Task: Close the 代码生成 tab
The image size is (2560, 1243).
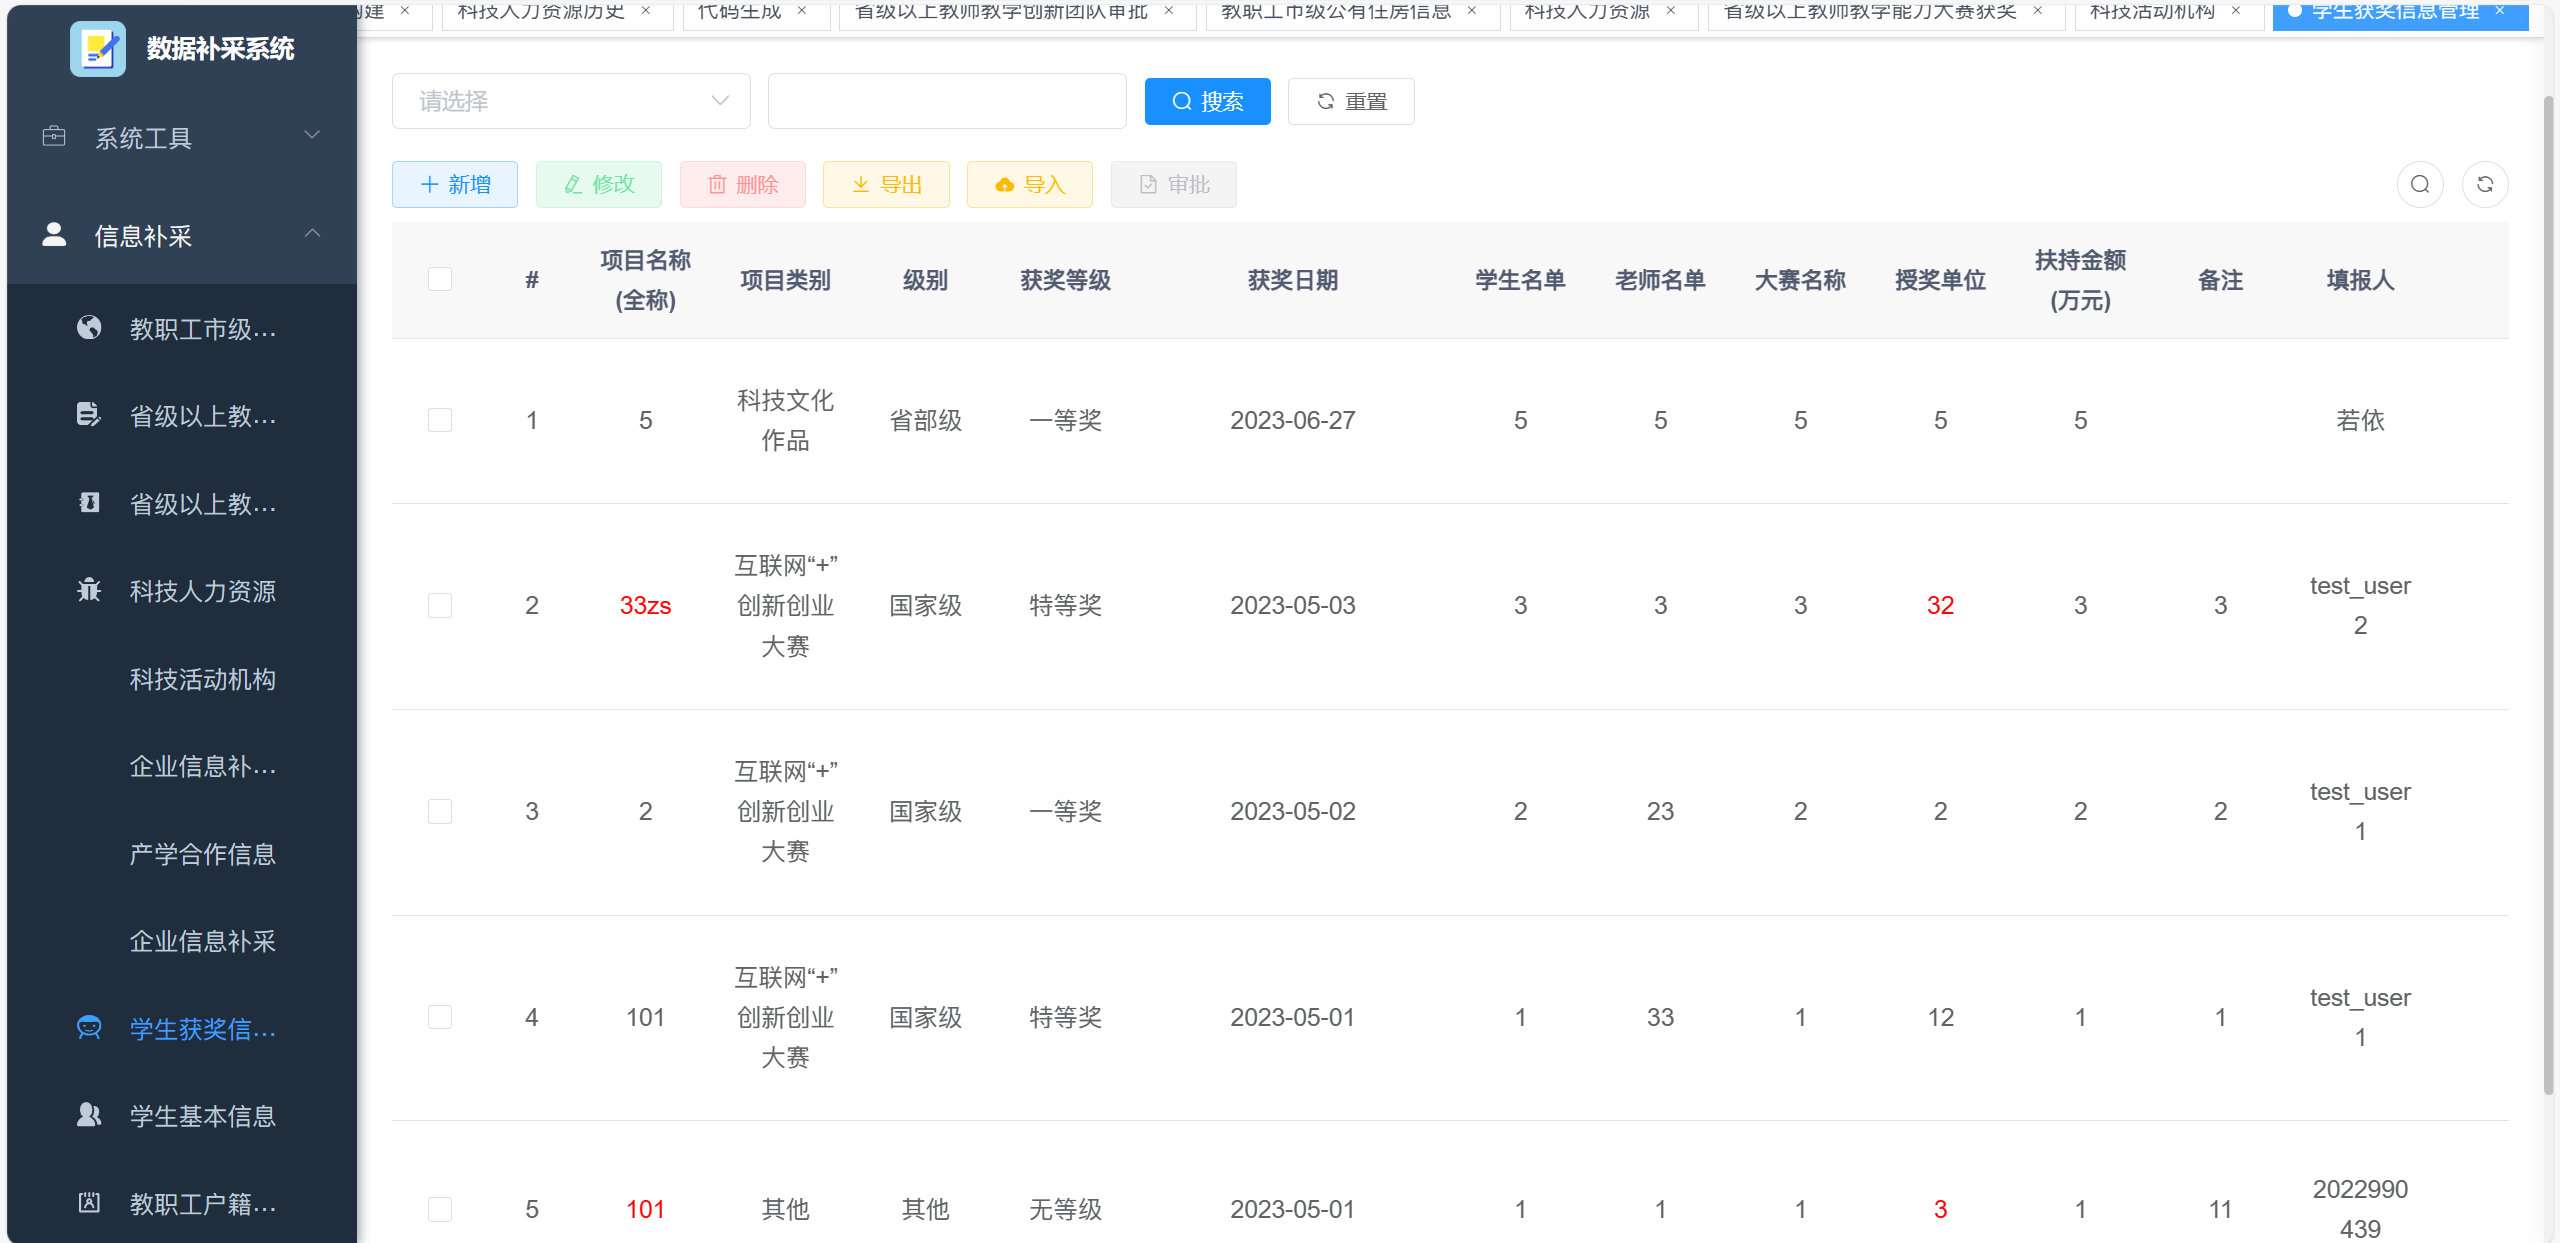Action: click(x=802, y=11)
